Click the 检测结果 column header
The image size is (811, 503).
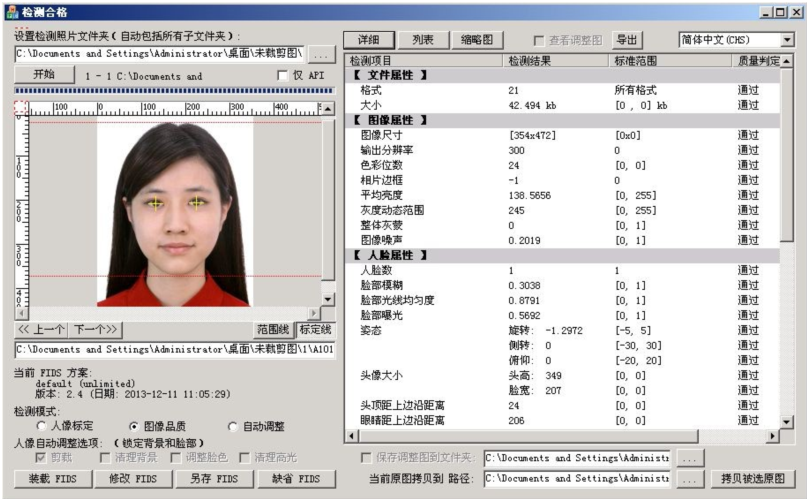555,61
